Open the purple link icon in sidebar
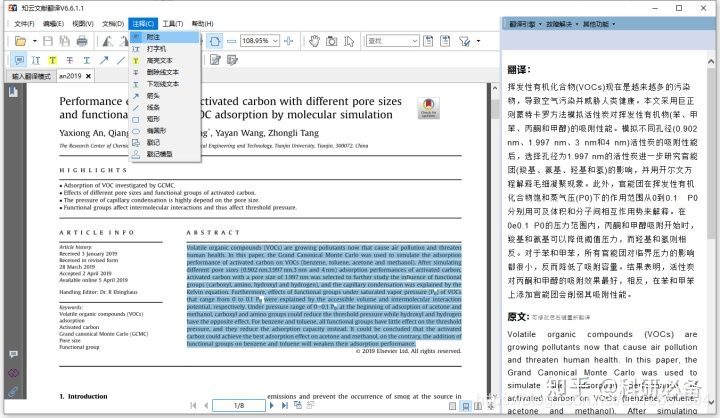Image resolution: width=720 pixels, height=418 pixels. pos(13,373)
